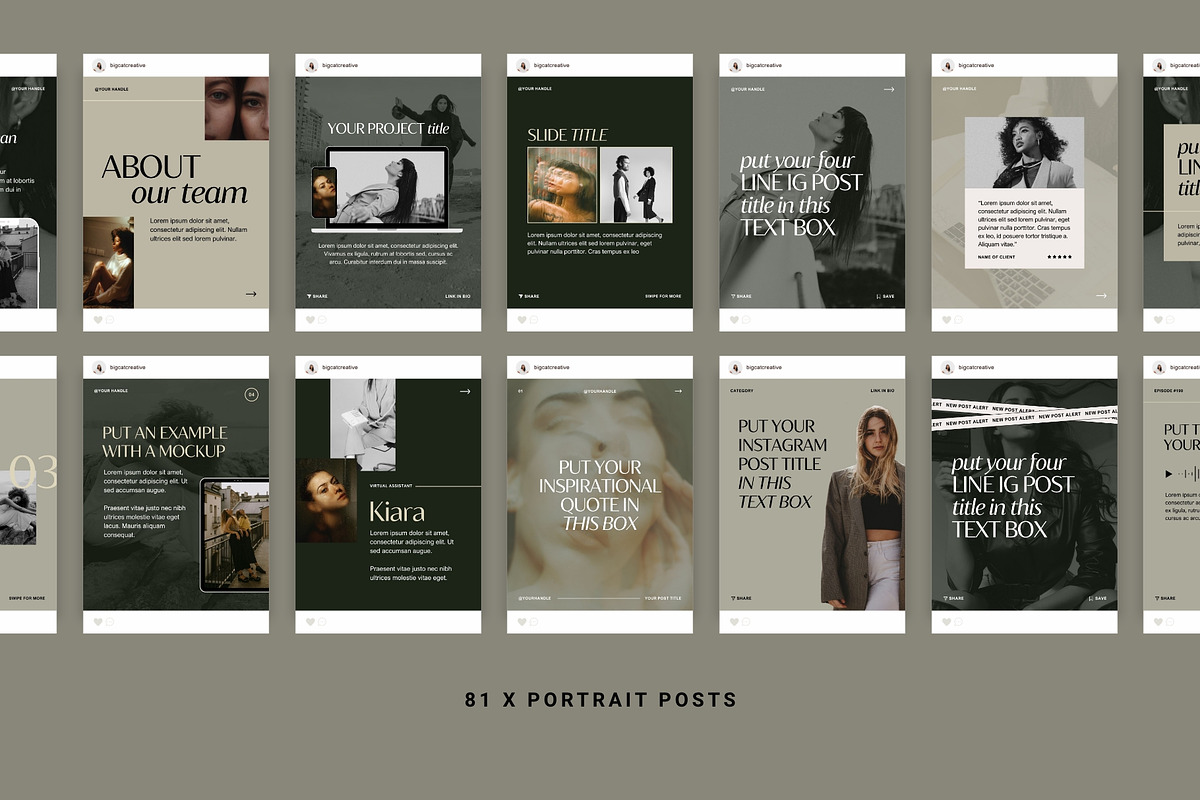Click the 81 X PORTRAIT POSTS caption
Screen dimensions: 1200x800
[x=601, y=700]
